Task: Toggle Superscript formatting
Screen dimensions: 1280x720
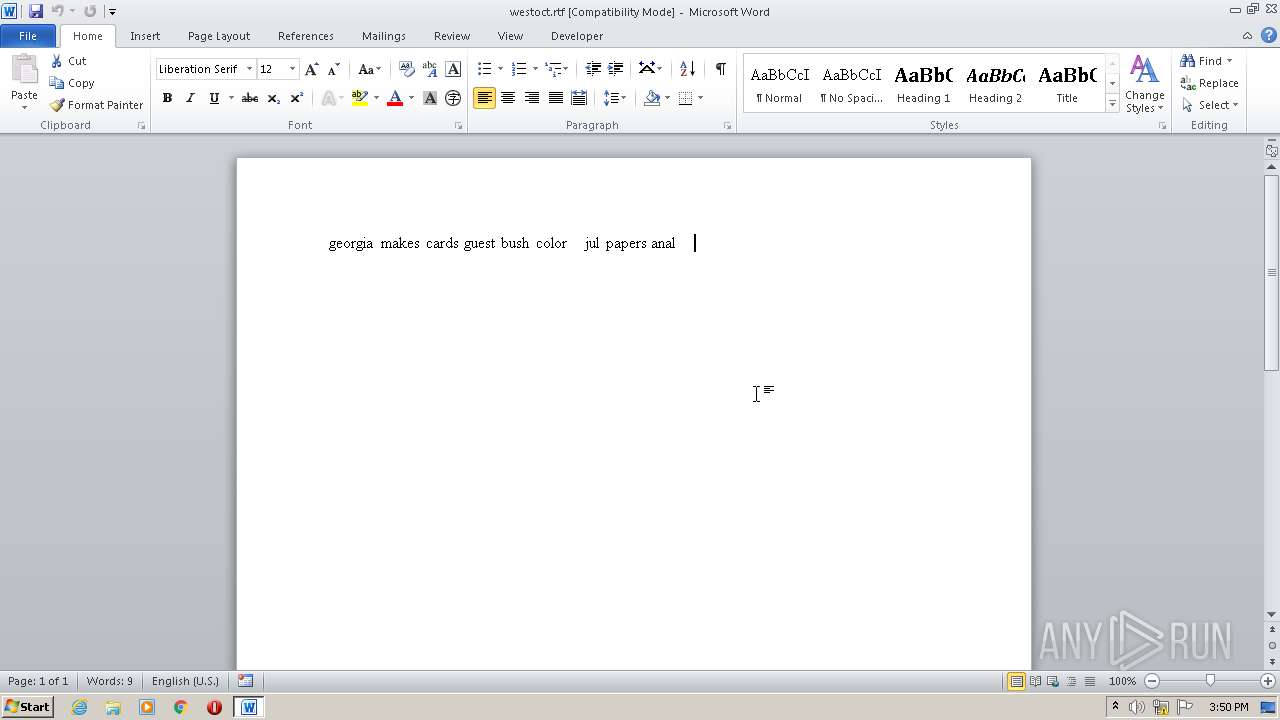Action: point(297,98)
